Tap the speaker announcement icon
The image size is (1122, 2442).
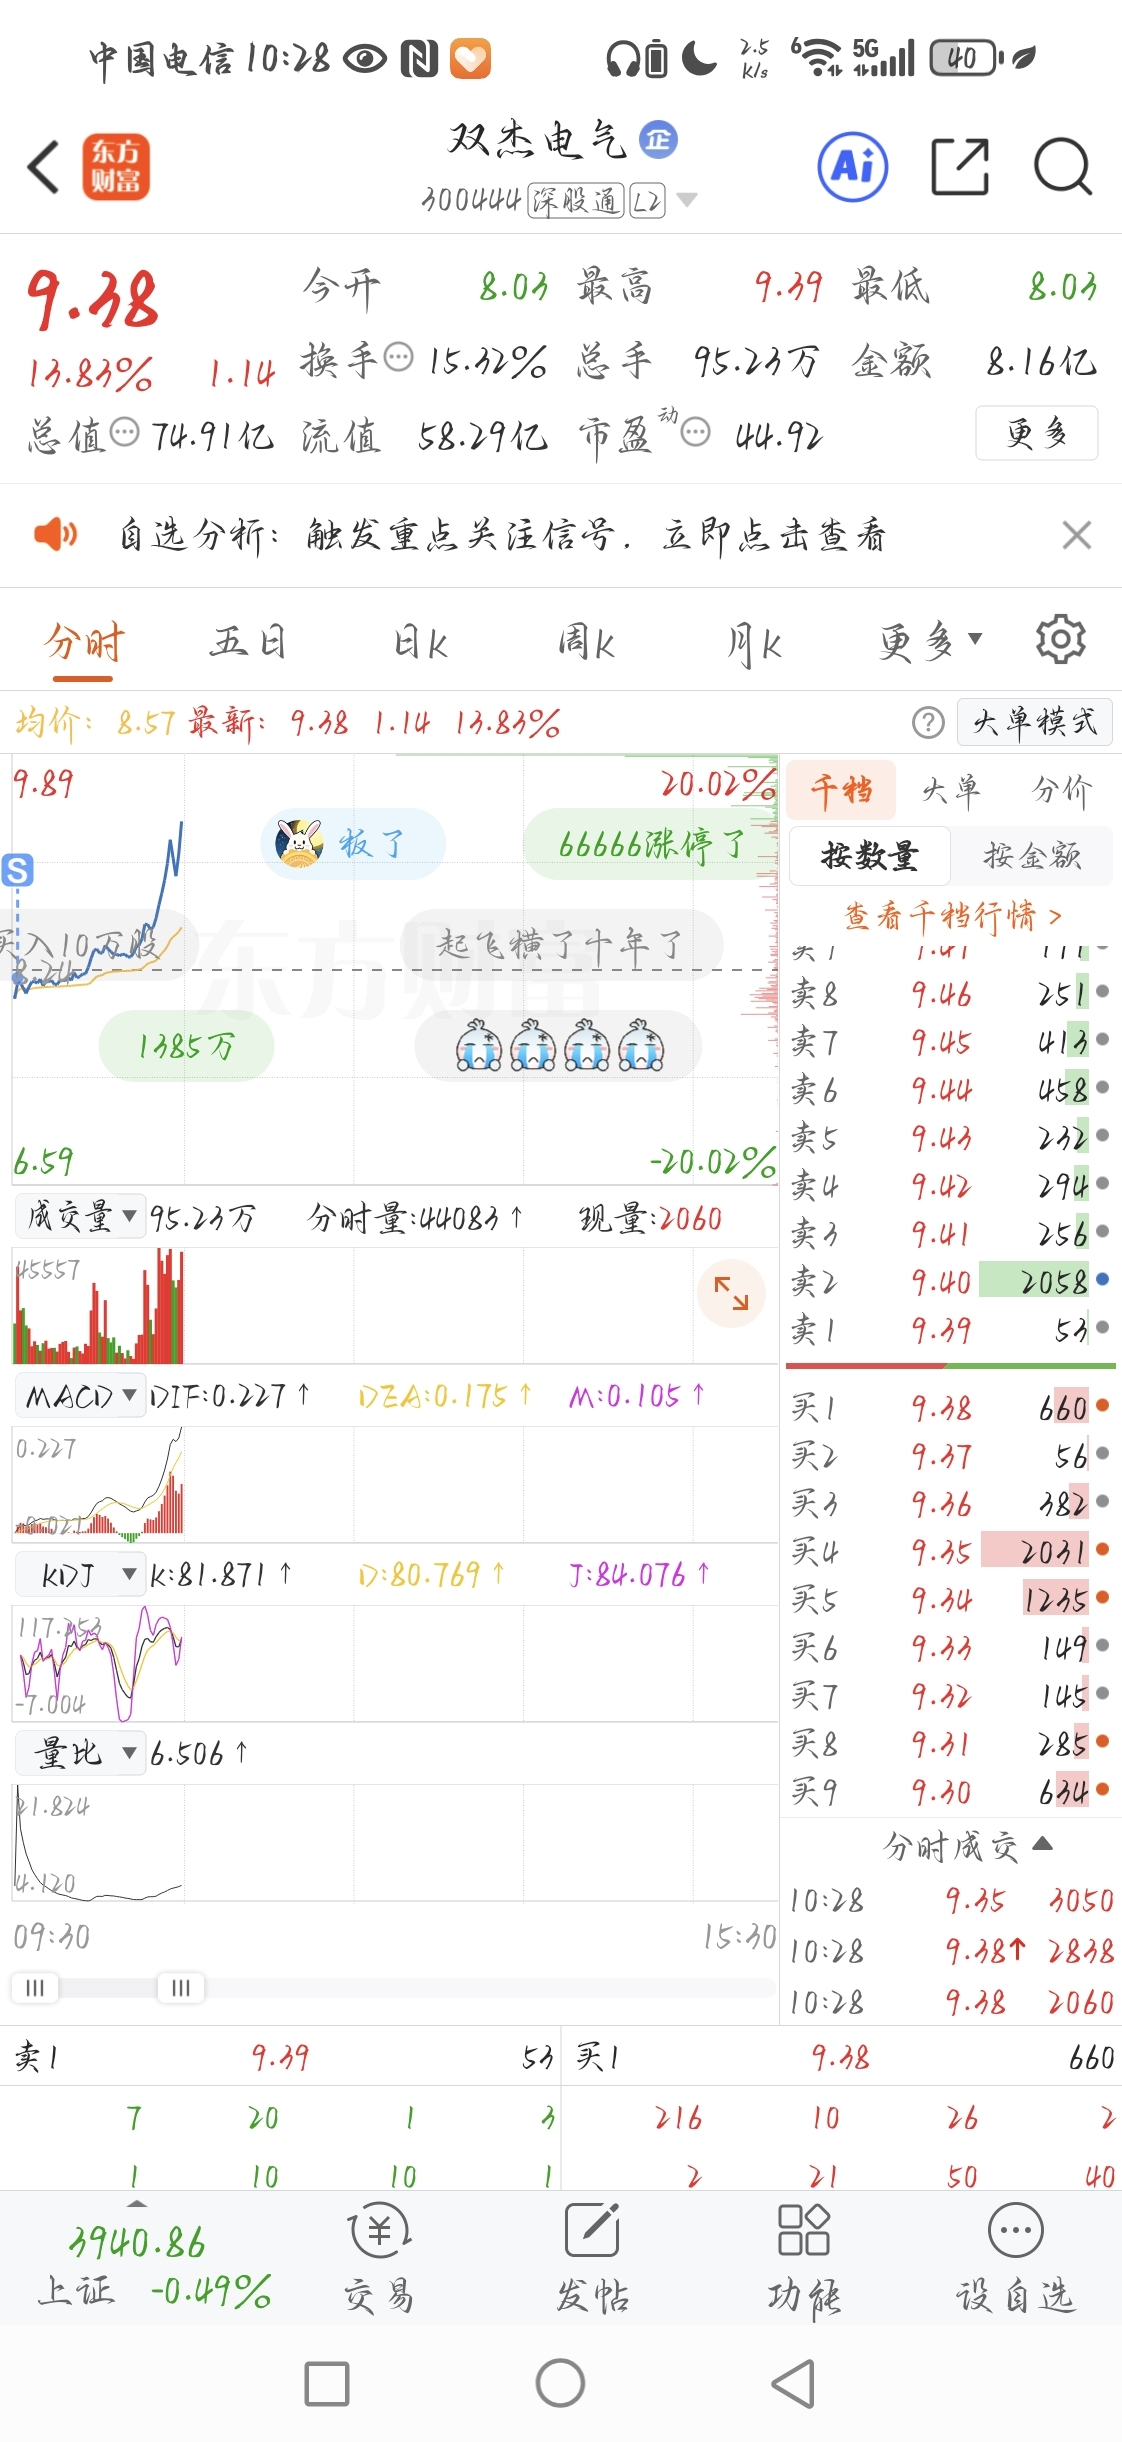point(55,534)
